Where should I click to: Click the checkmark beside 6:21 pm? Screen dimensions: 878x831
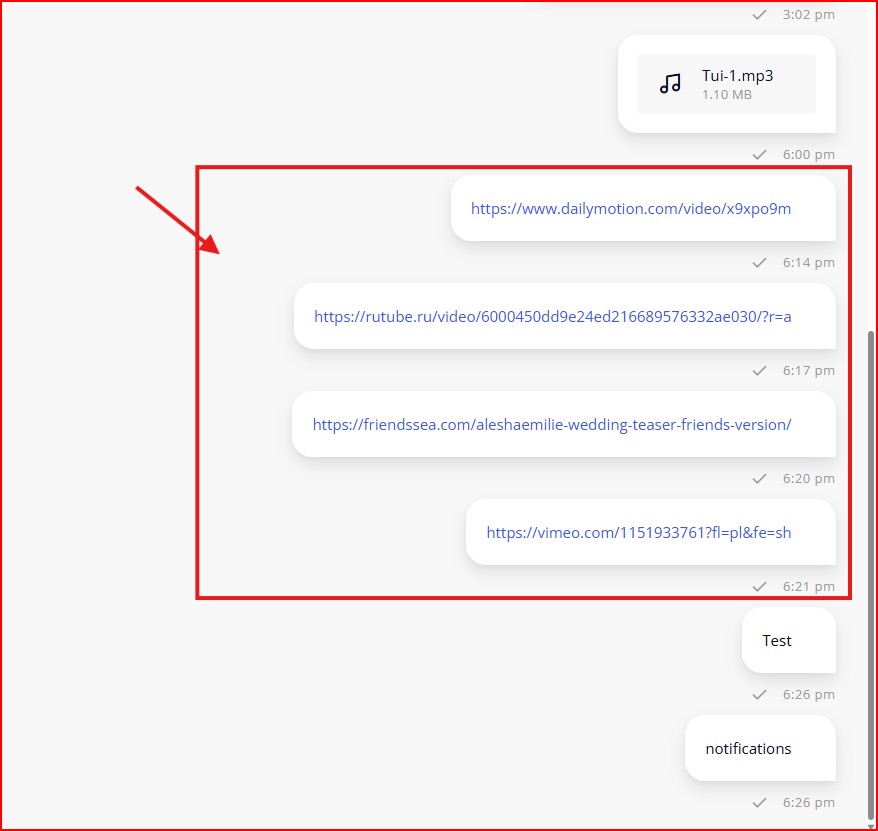(x=760, y=587)
